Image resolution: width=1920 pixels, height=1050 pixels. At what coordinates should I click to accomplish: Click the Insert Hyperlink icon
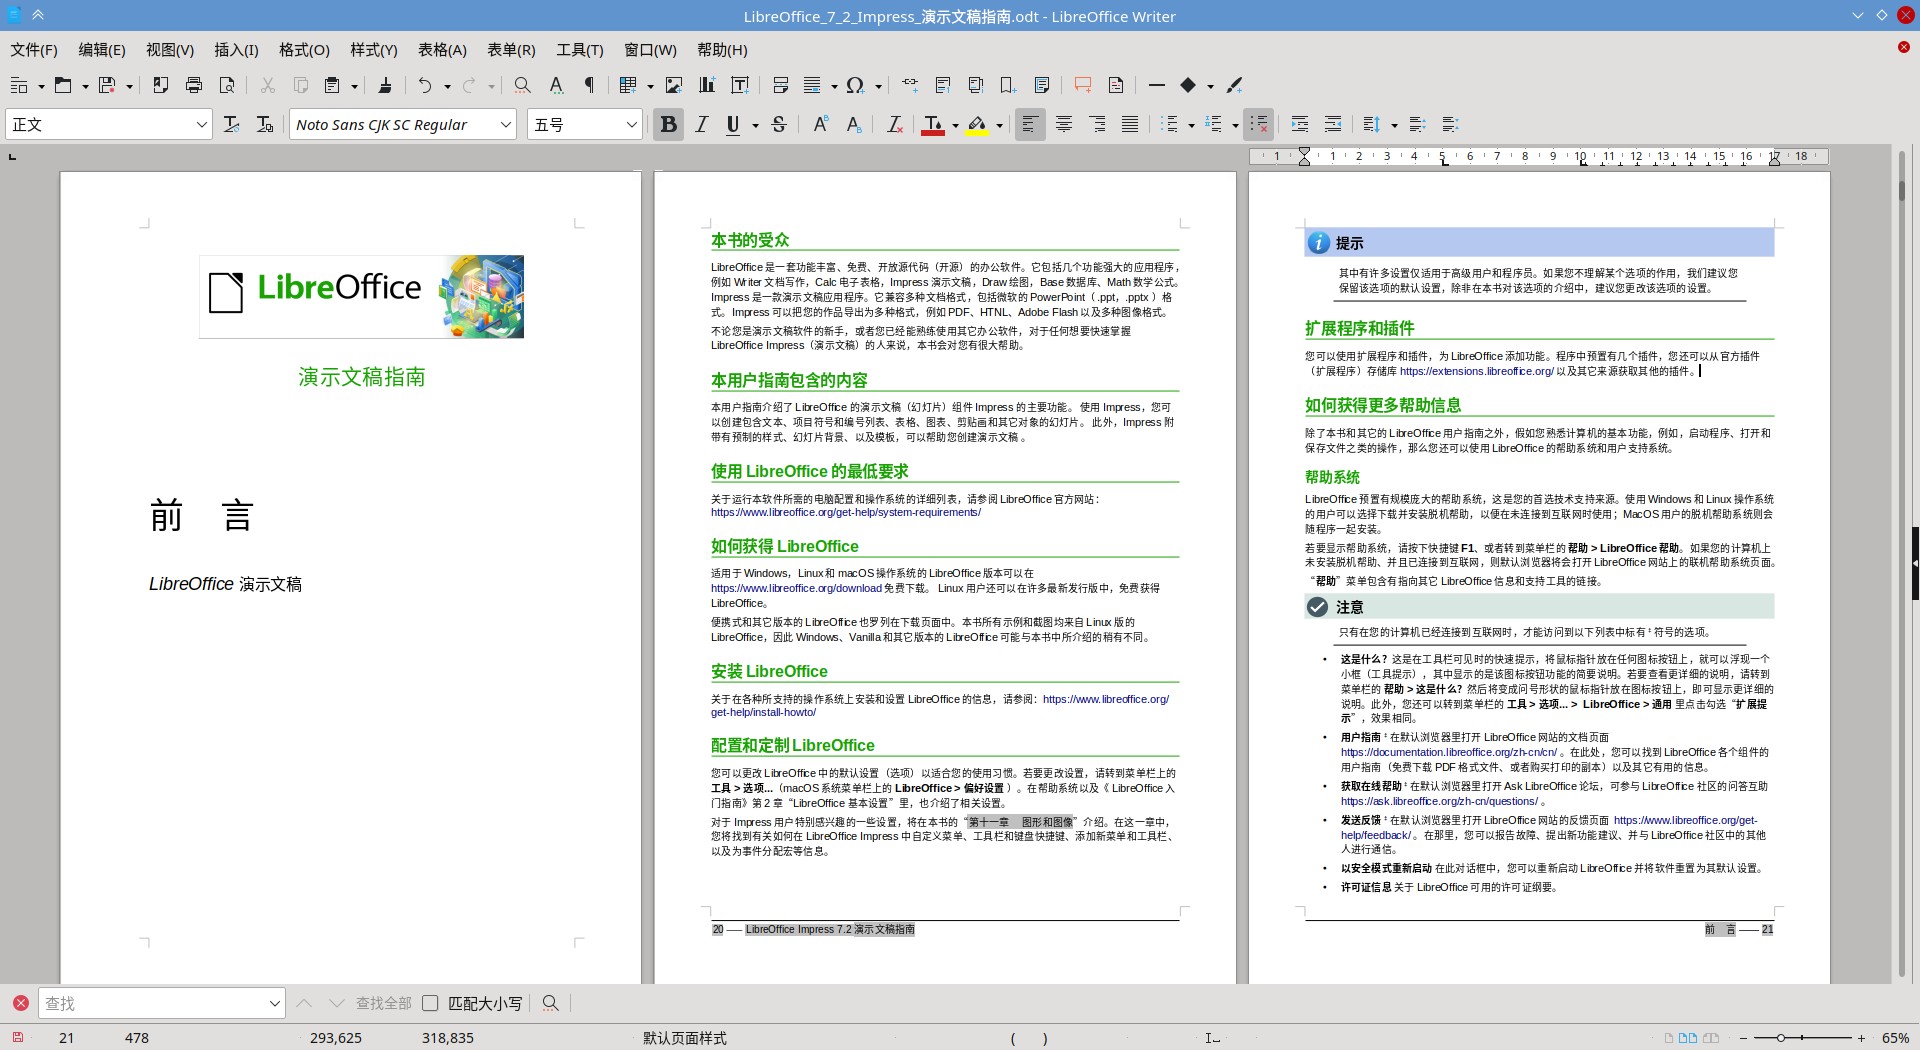coord(910,85)
